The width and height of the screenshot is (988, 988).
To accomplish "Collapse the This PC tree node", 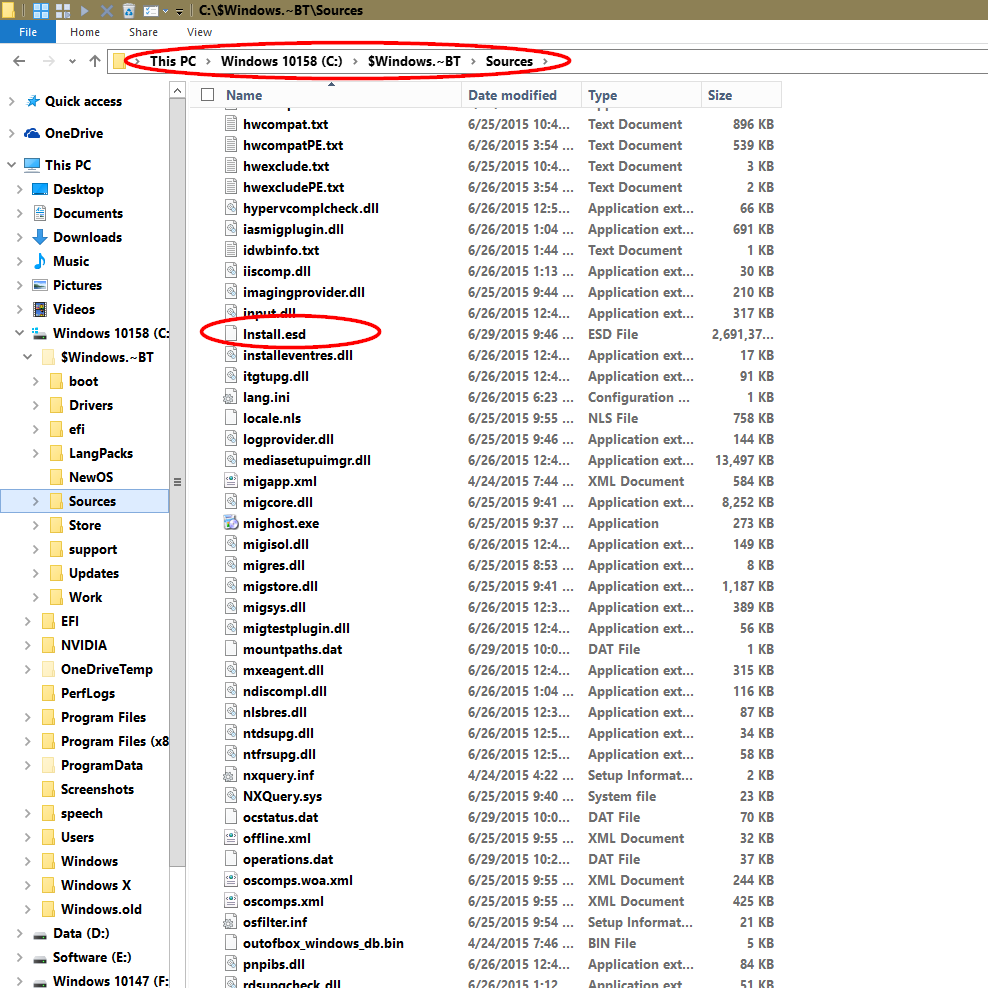I will 11,164.
